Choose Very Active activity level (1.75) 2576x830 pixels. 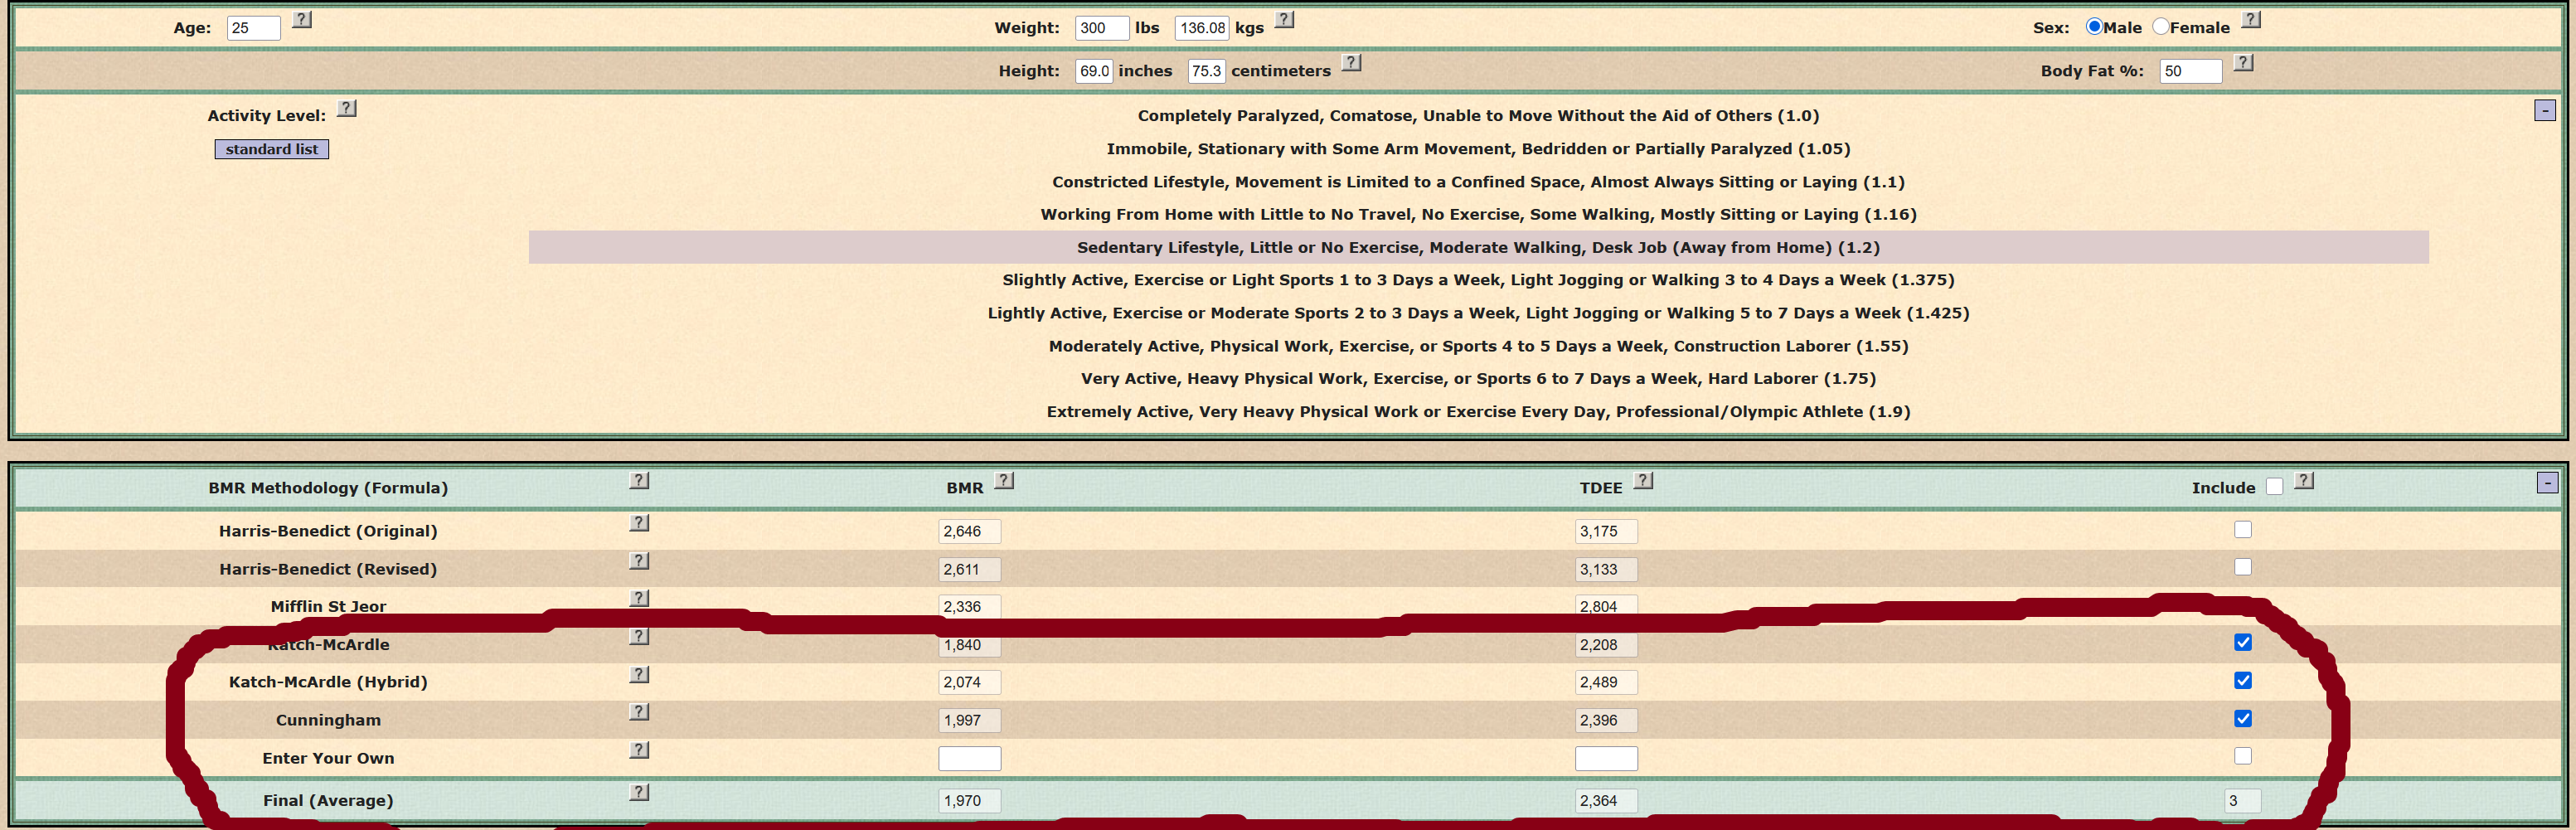(1478, 379)
